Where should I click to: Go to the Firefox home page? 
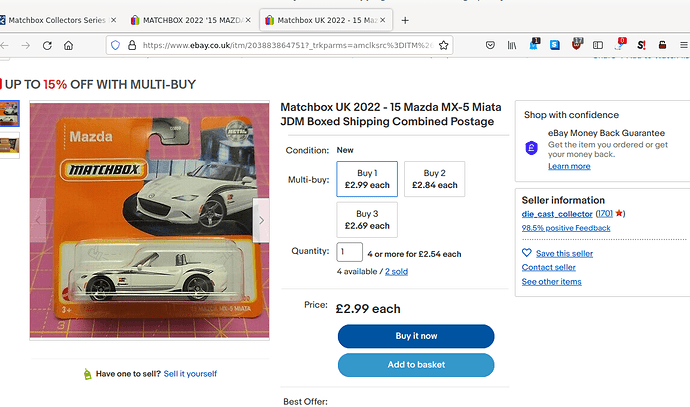pos(68,45)
